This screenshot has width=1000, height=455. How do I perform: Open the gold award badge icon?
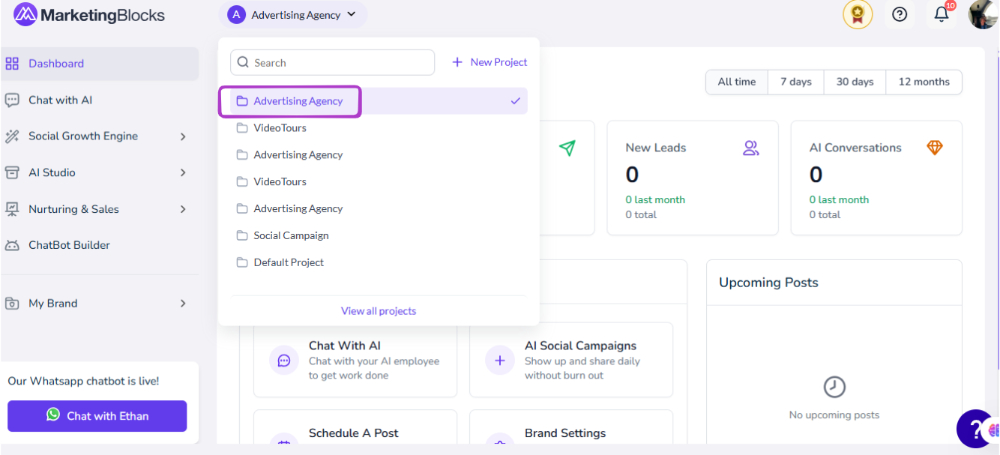click(x=857, y=14)
